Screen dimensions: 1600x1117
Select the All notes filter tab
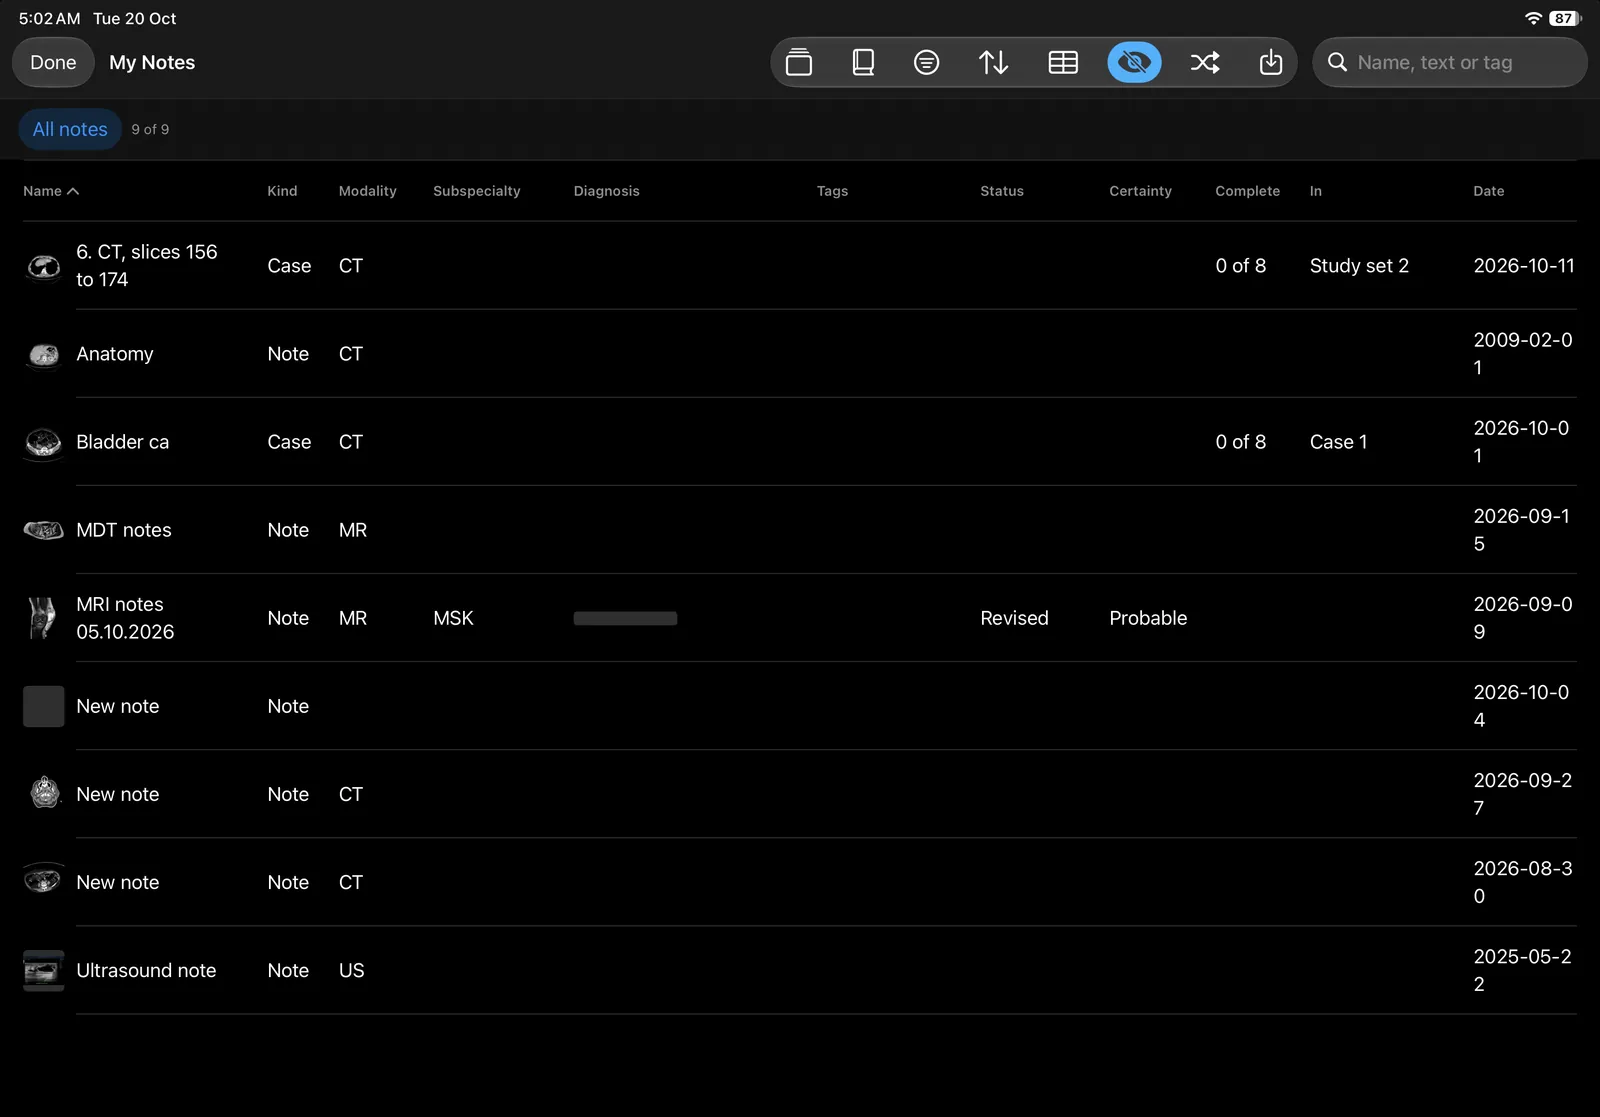tap(70, 129)
